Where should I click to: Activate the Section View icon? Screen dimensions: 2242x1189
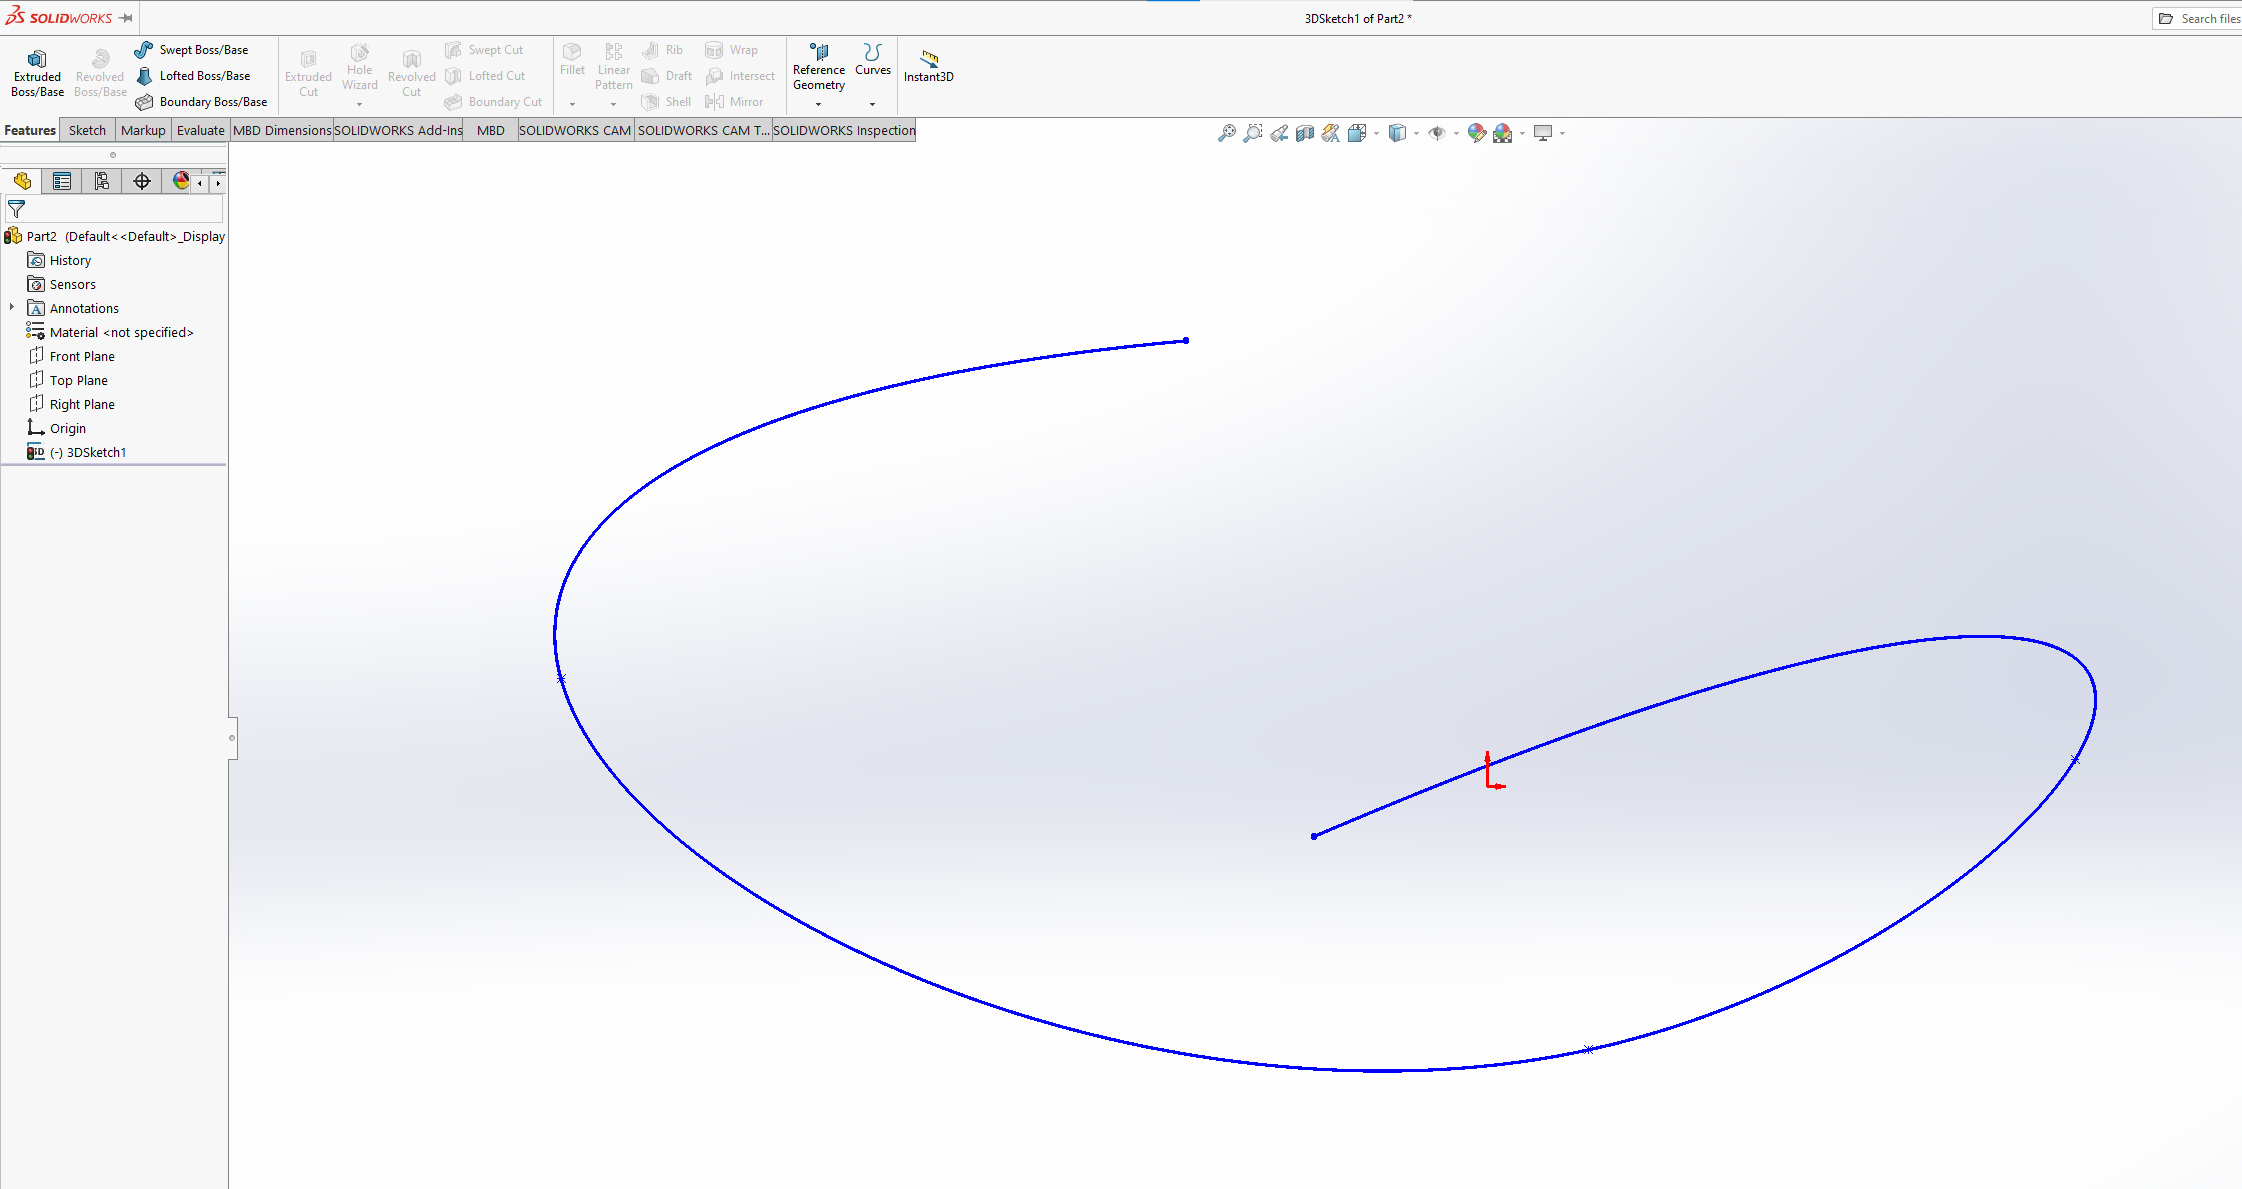pyautogui.click(x=1304, y=133)
